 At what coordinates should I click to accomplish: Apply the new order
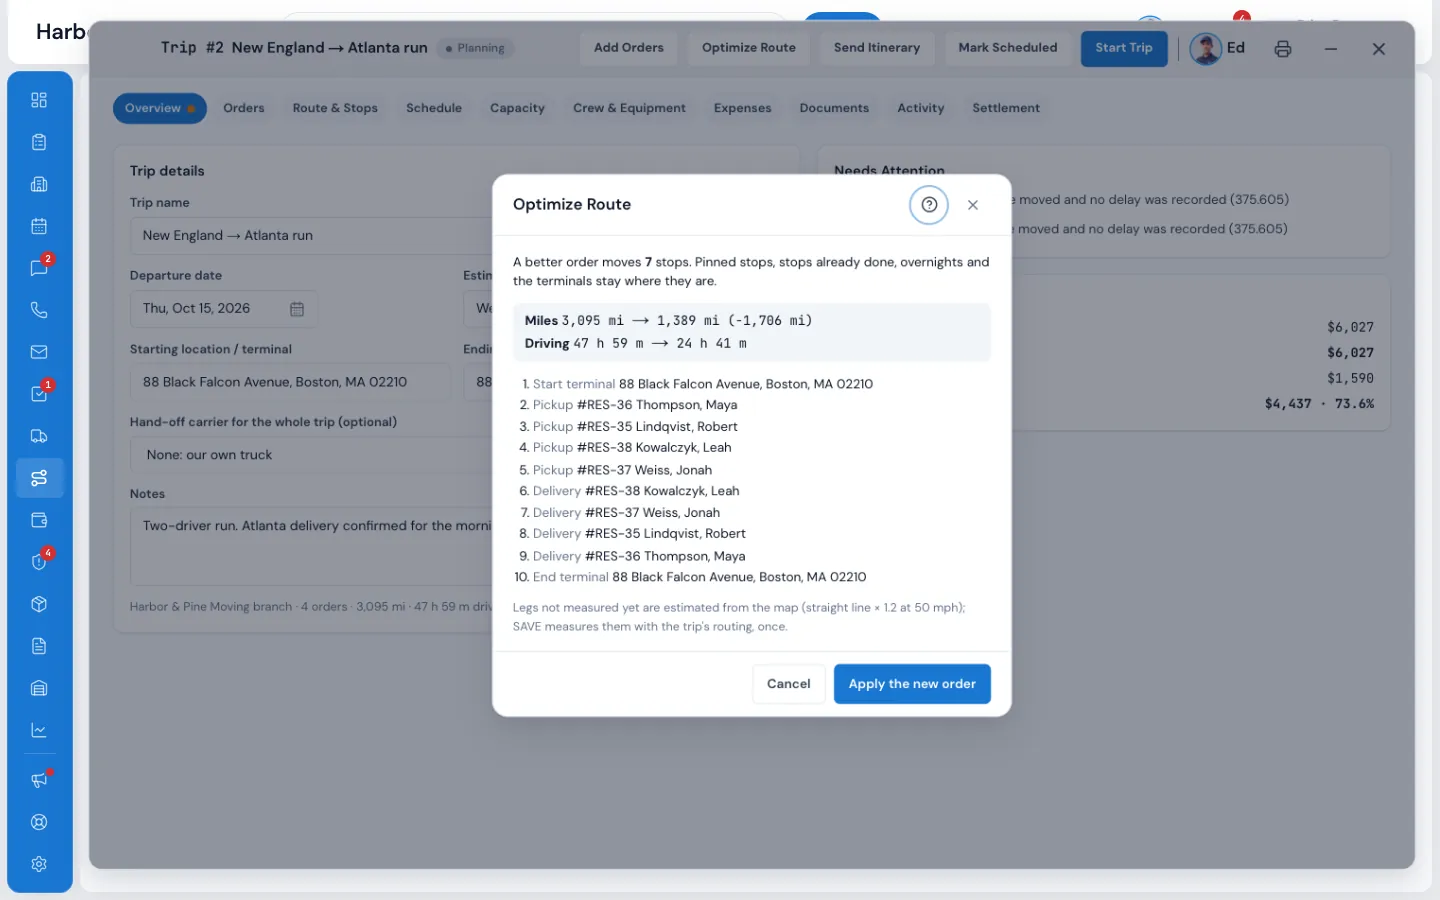coord(912,684)
